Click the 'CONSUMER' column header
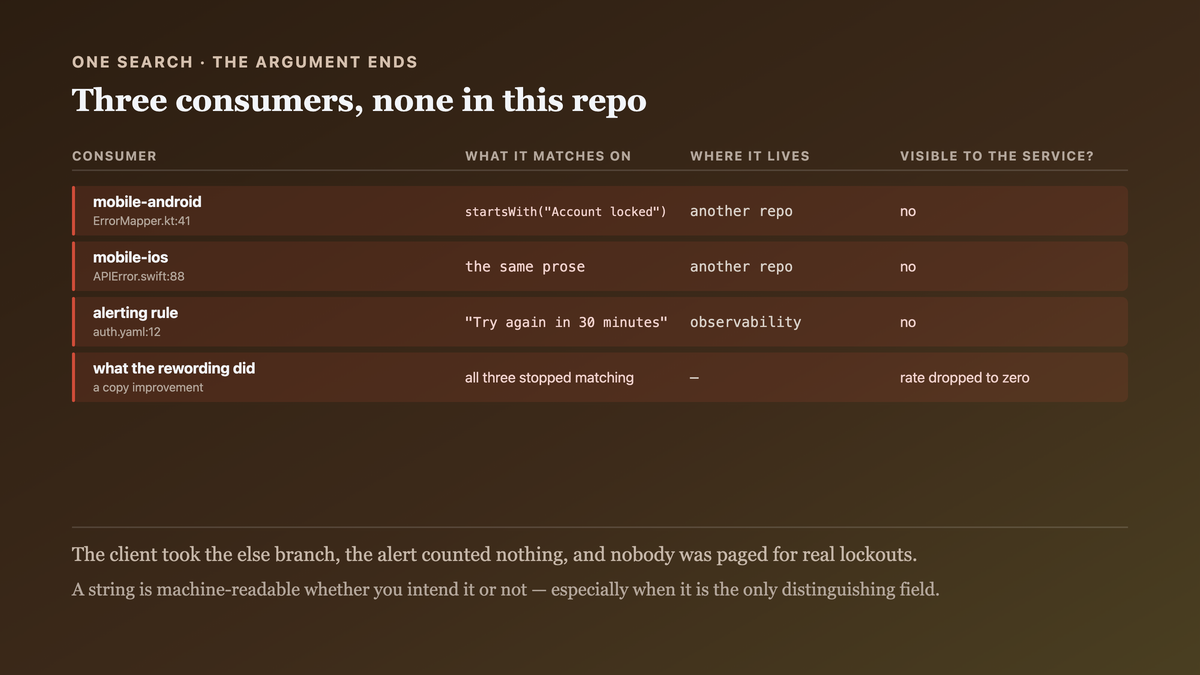 pos(114,156)
